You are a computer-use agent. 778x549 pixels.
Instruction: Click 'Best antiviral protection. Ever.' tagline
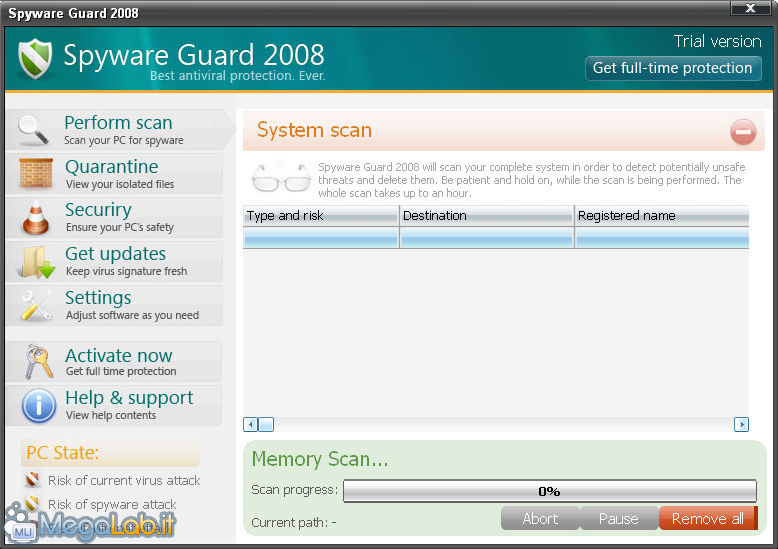click(x=238, y=75)
